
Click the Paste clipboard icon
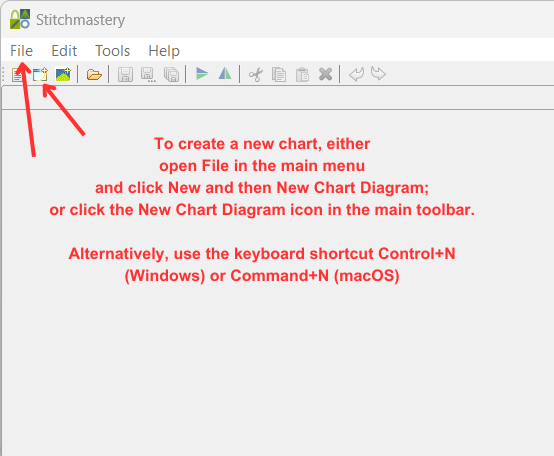coord(302,75)
